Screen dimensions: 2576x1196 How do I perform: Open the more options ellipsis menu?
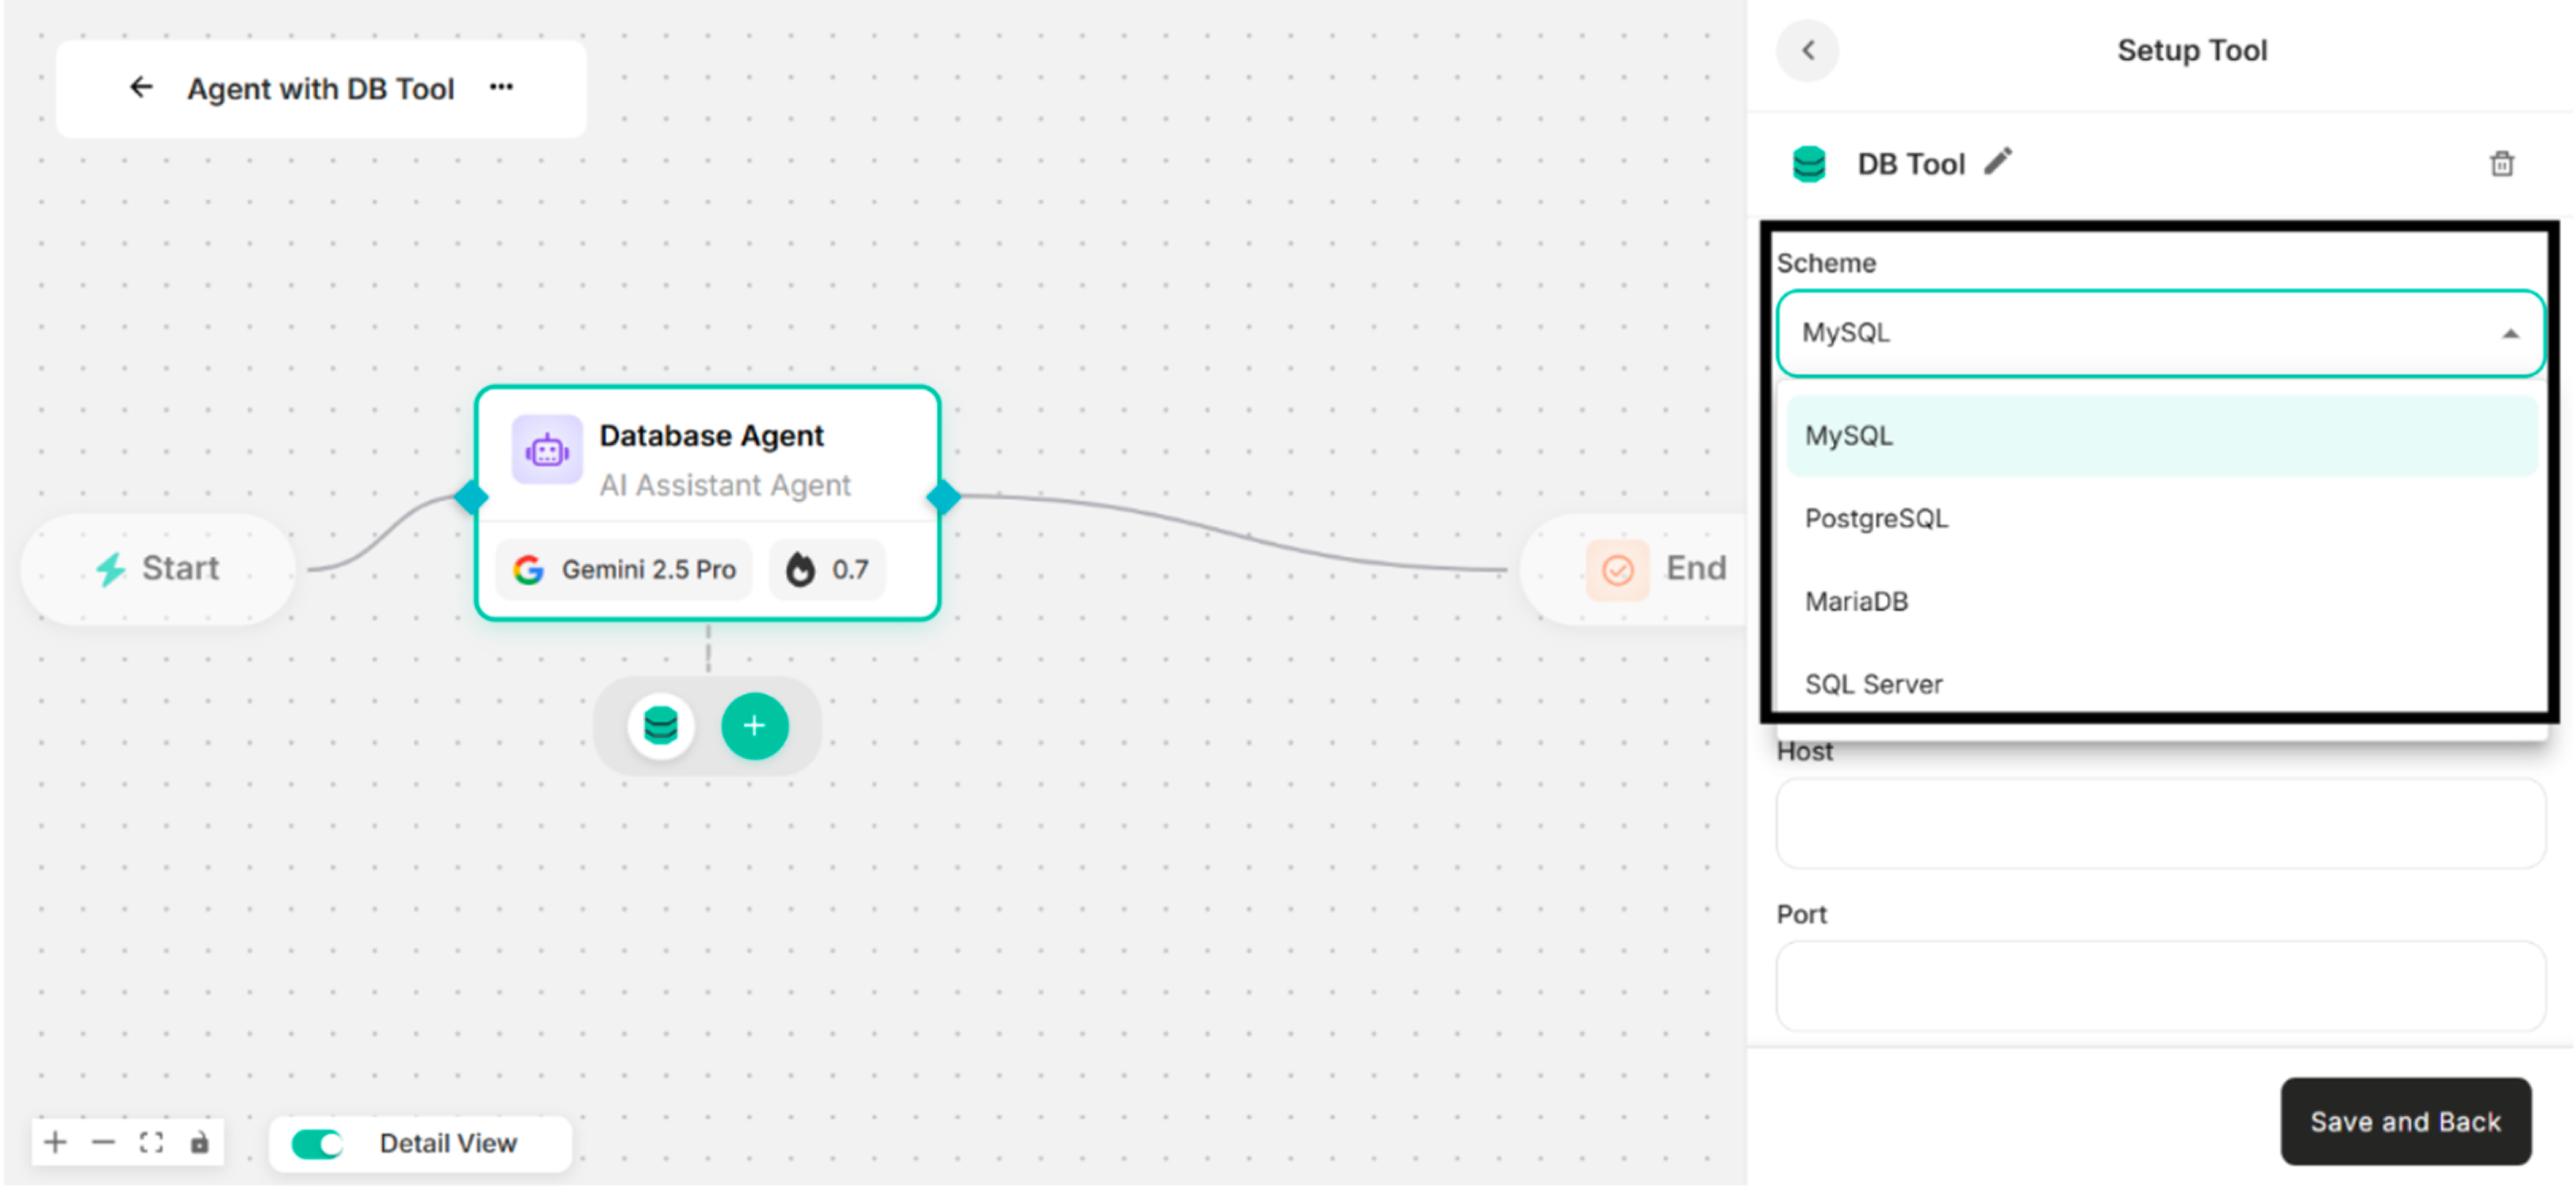[501, 88]
